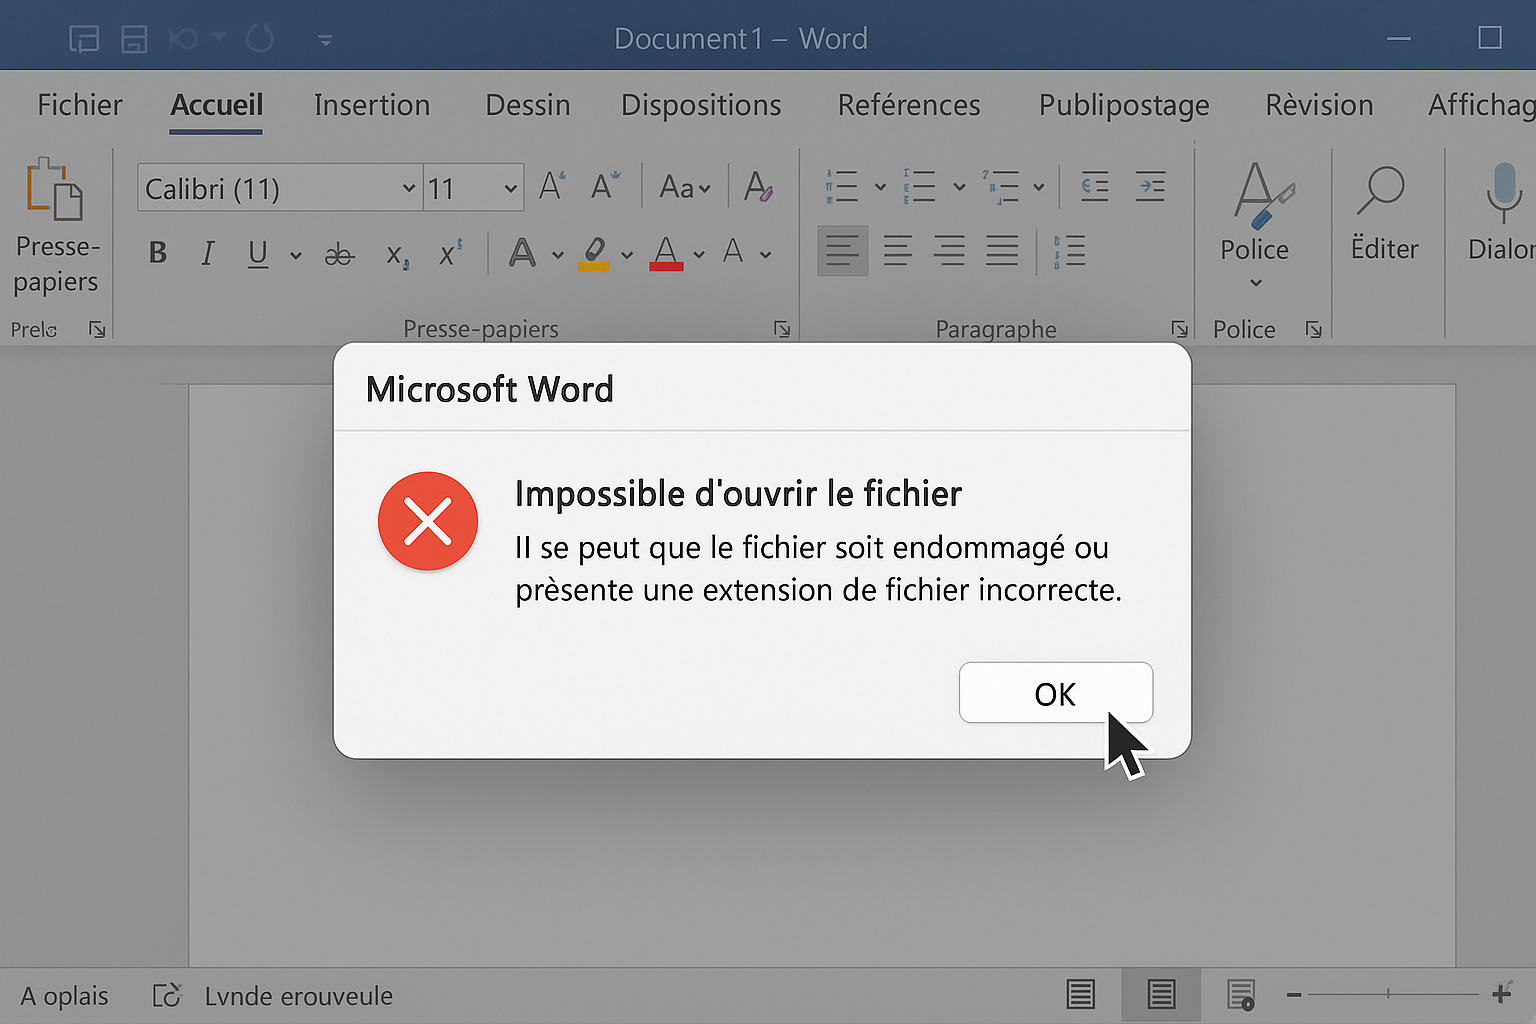Click the autosave window icon in title bar
This screenshot has width=1536, height=1024.
coord(84,39)
